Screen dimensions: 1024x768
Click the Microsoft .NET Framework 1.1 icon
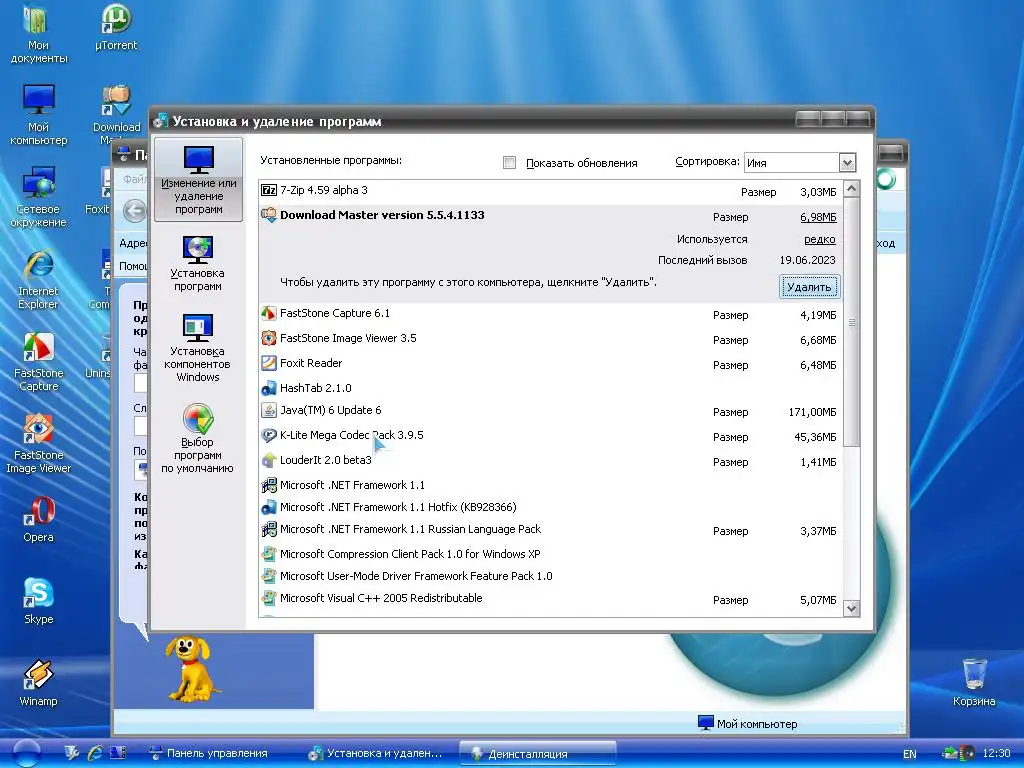point(268,485)
